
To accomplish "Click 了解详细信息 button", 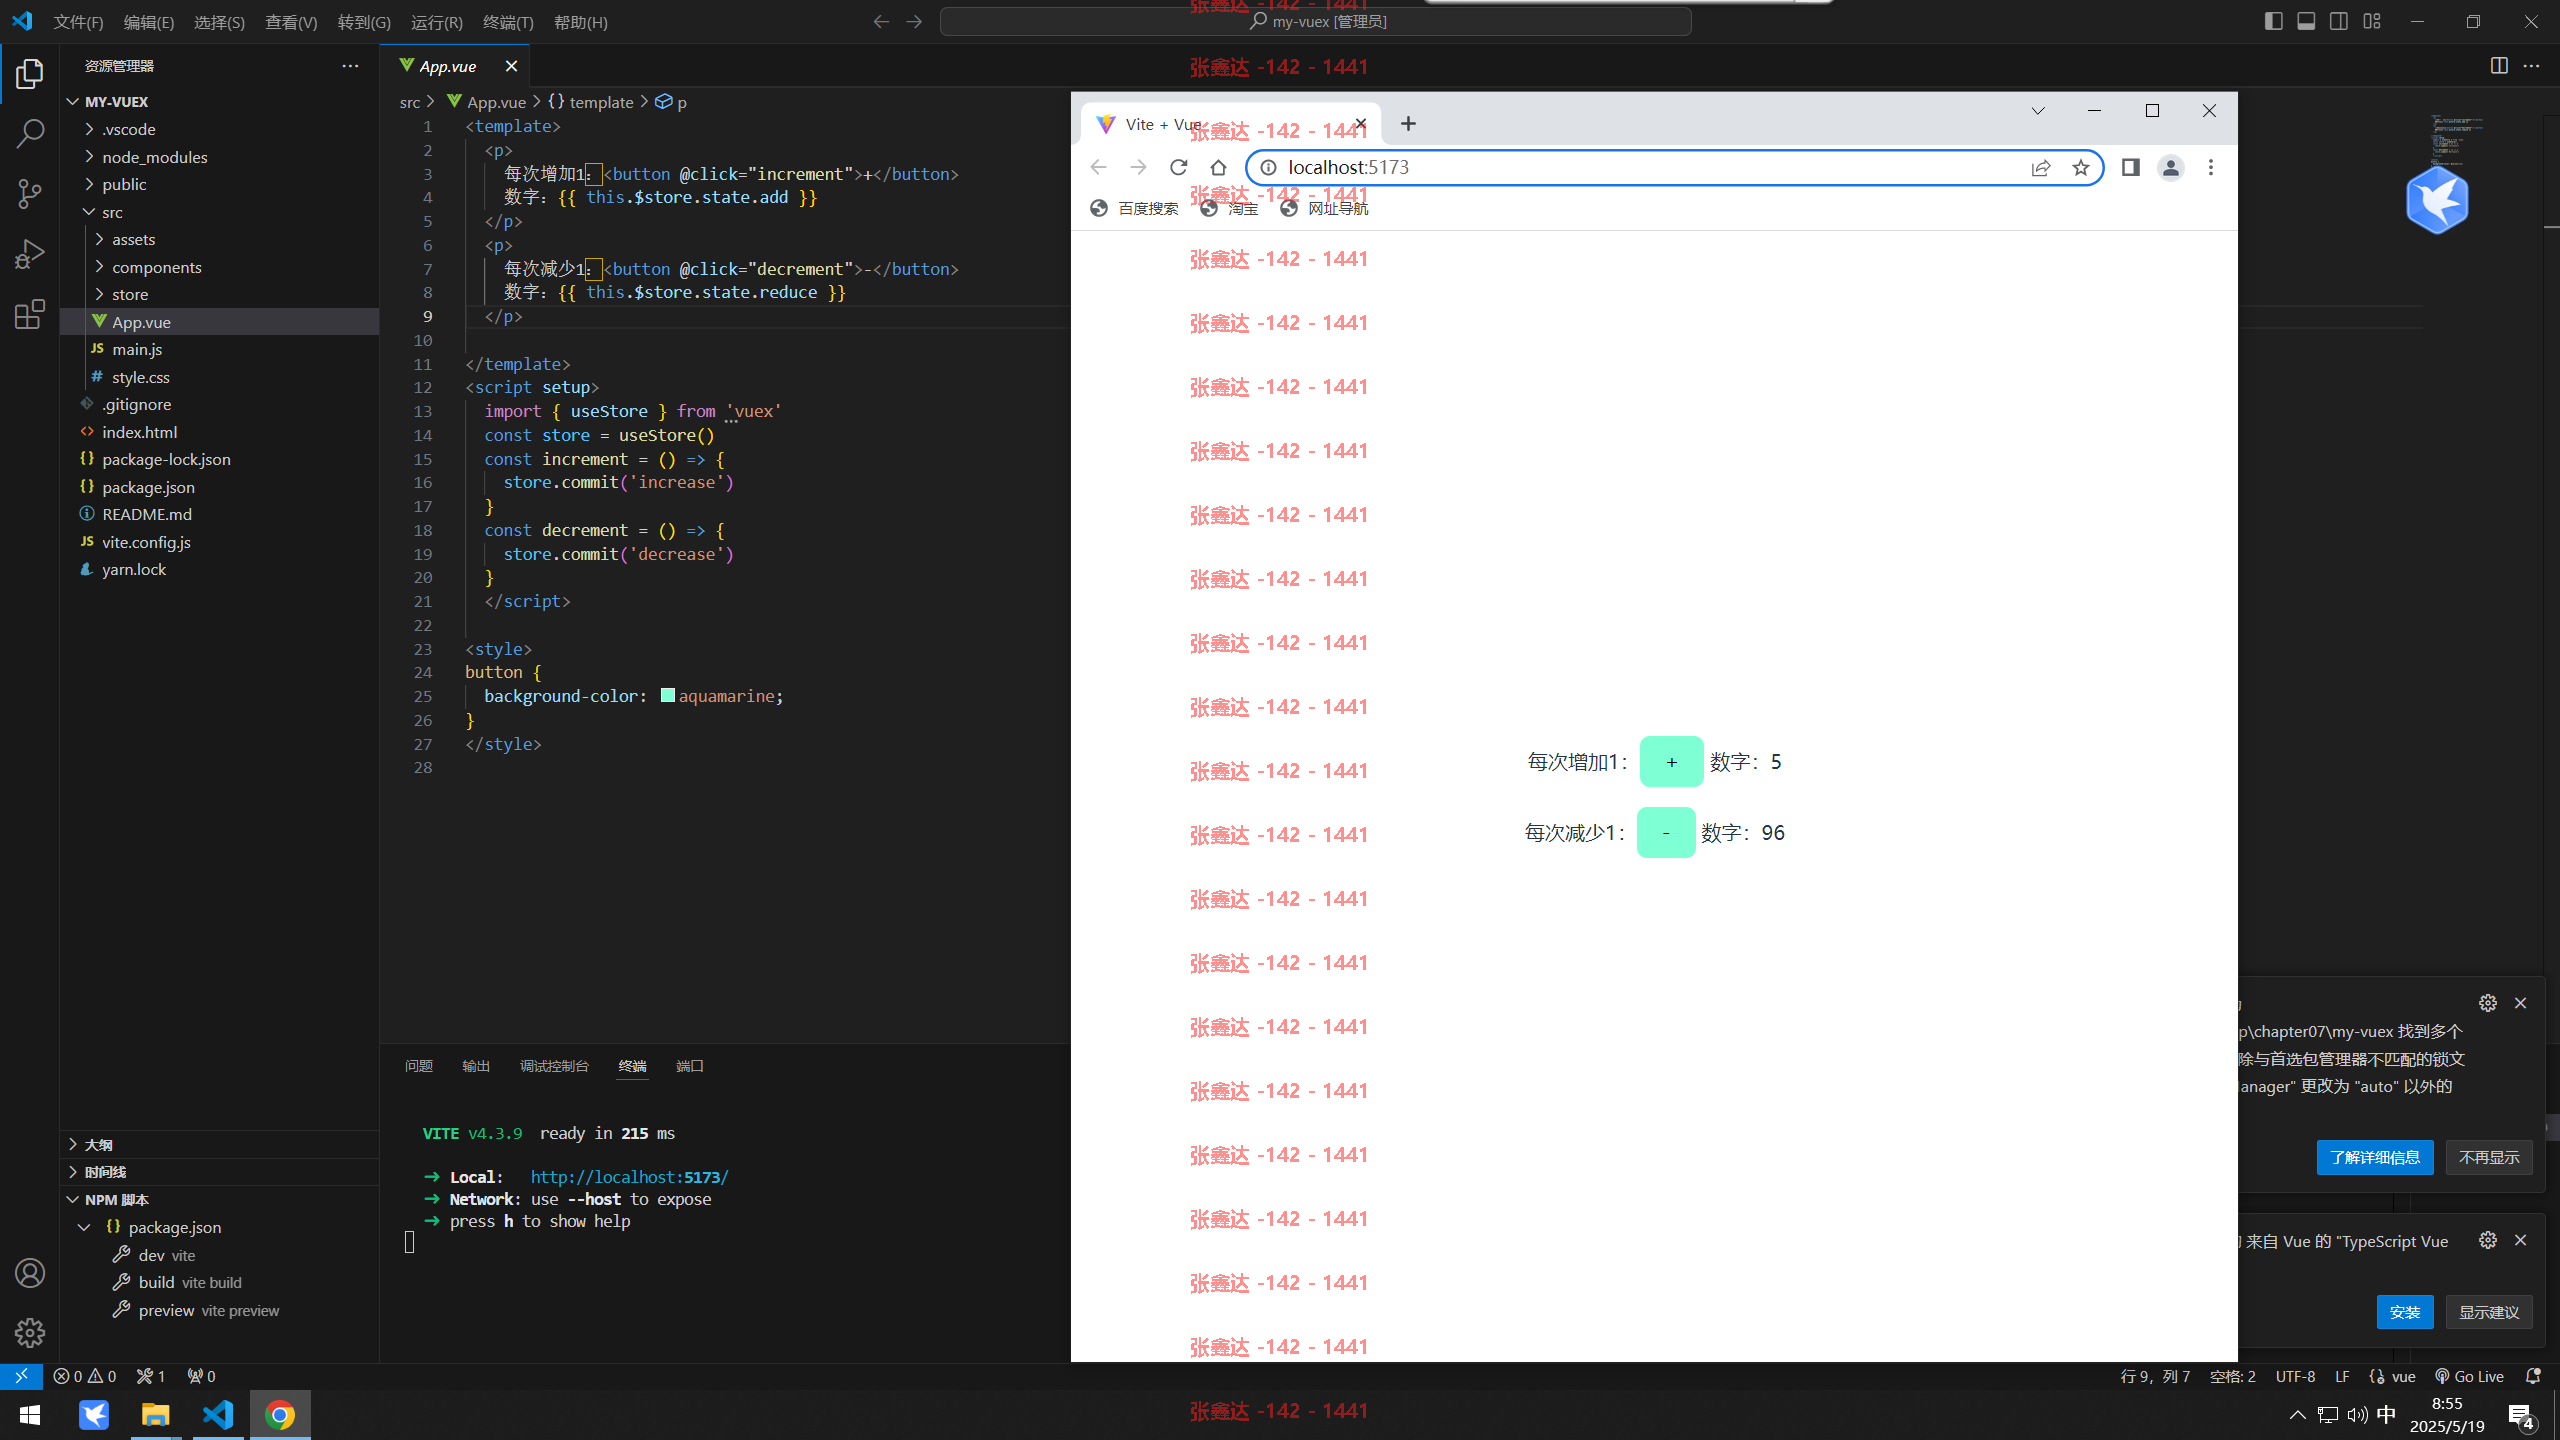I will tap(2375, 1157).
